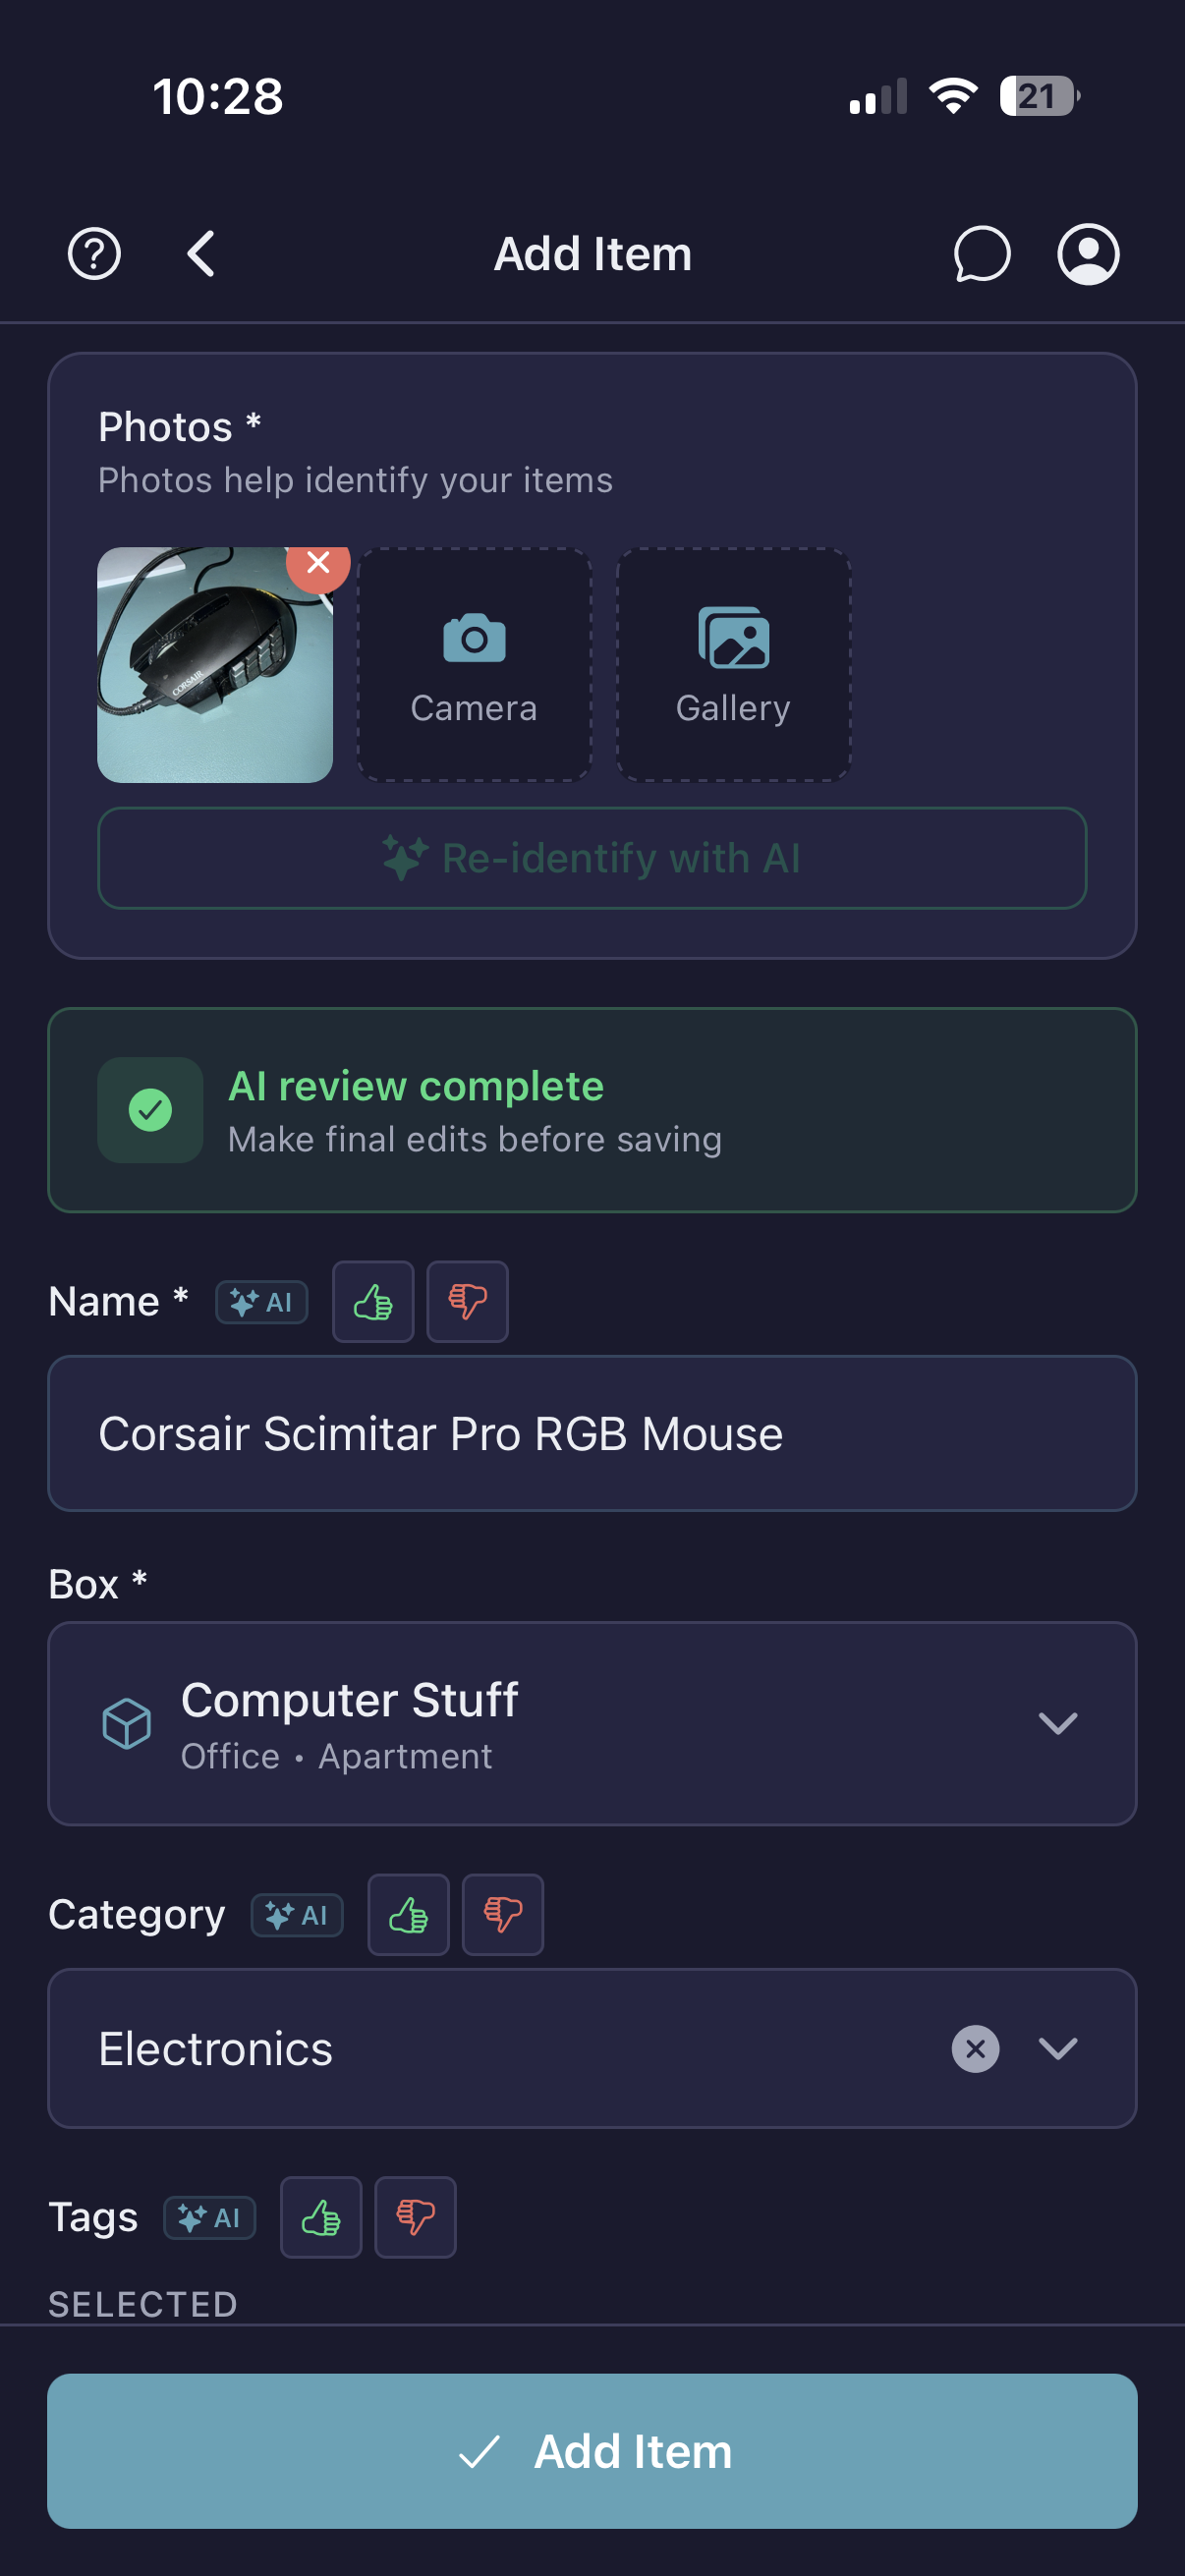The width and height of the screenshot is (1185, 2576).
Task: Open the help question mark icon
Action: click(x=94, y=254)
